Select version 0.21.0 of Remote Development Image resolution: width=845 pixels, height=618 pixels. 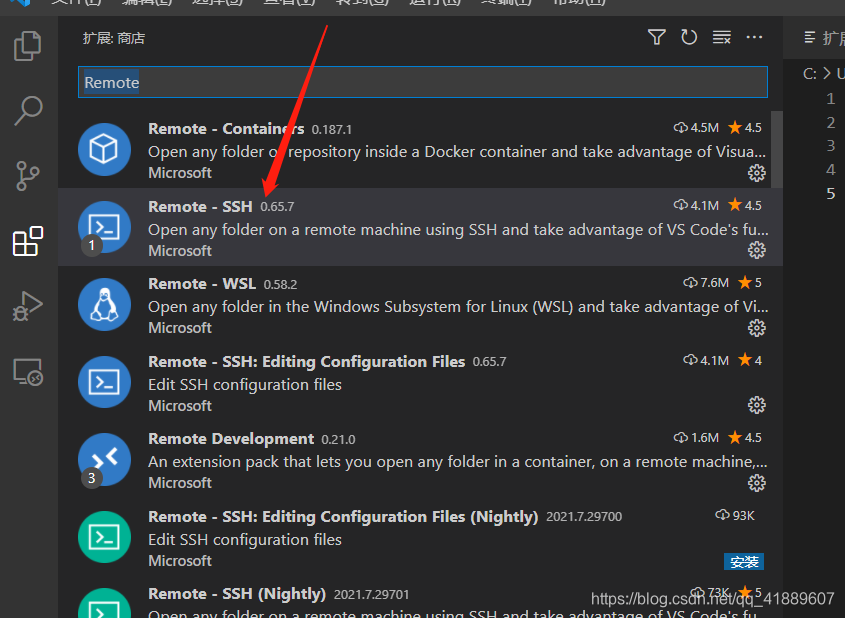click(338, 440)
